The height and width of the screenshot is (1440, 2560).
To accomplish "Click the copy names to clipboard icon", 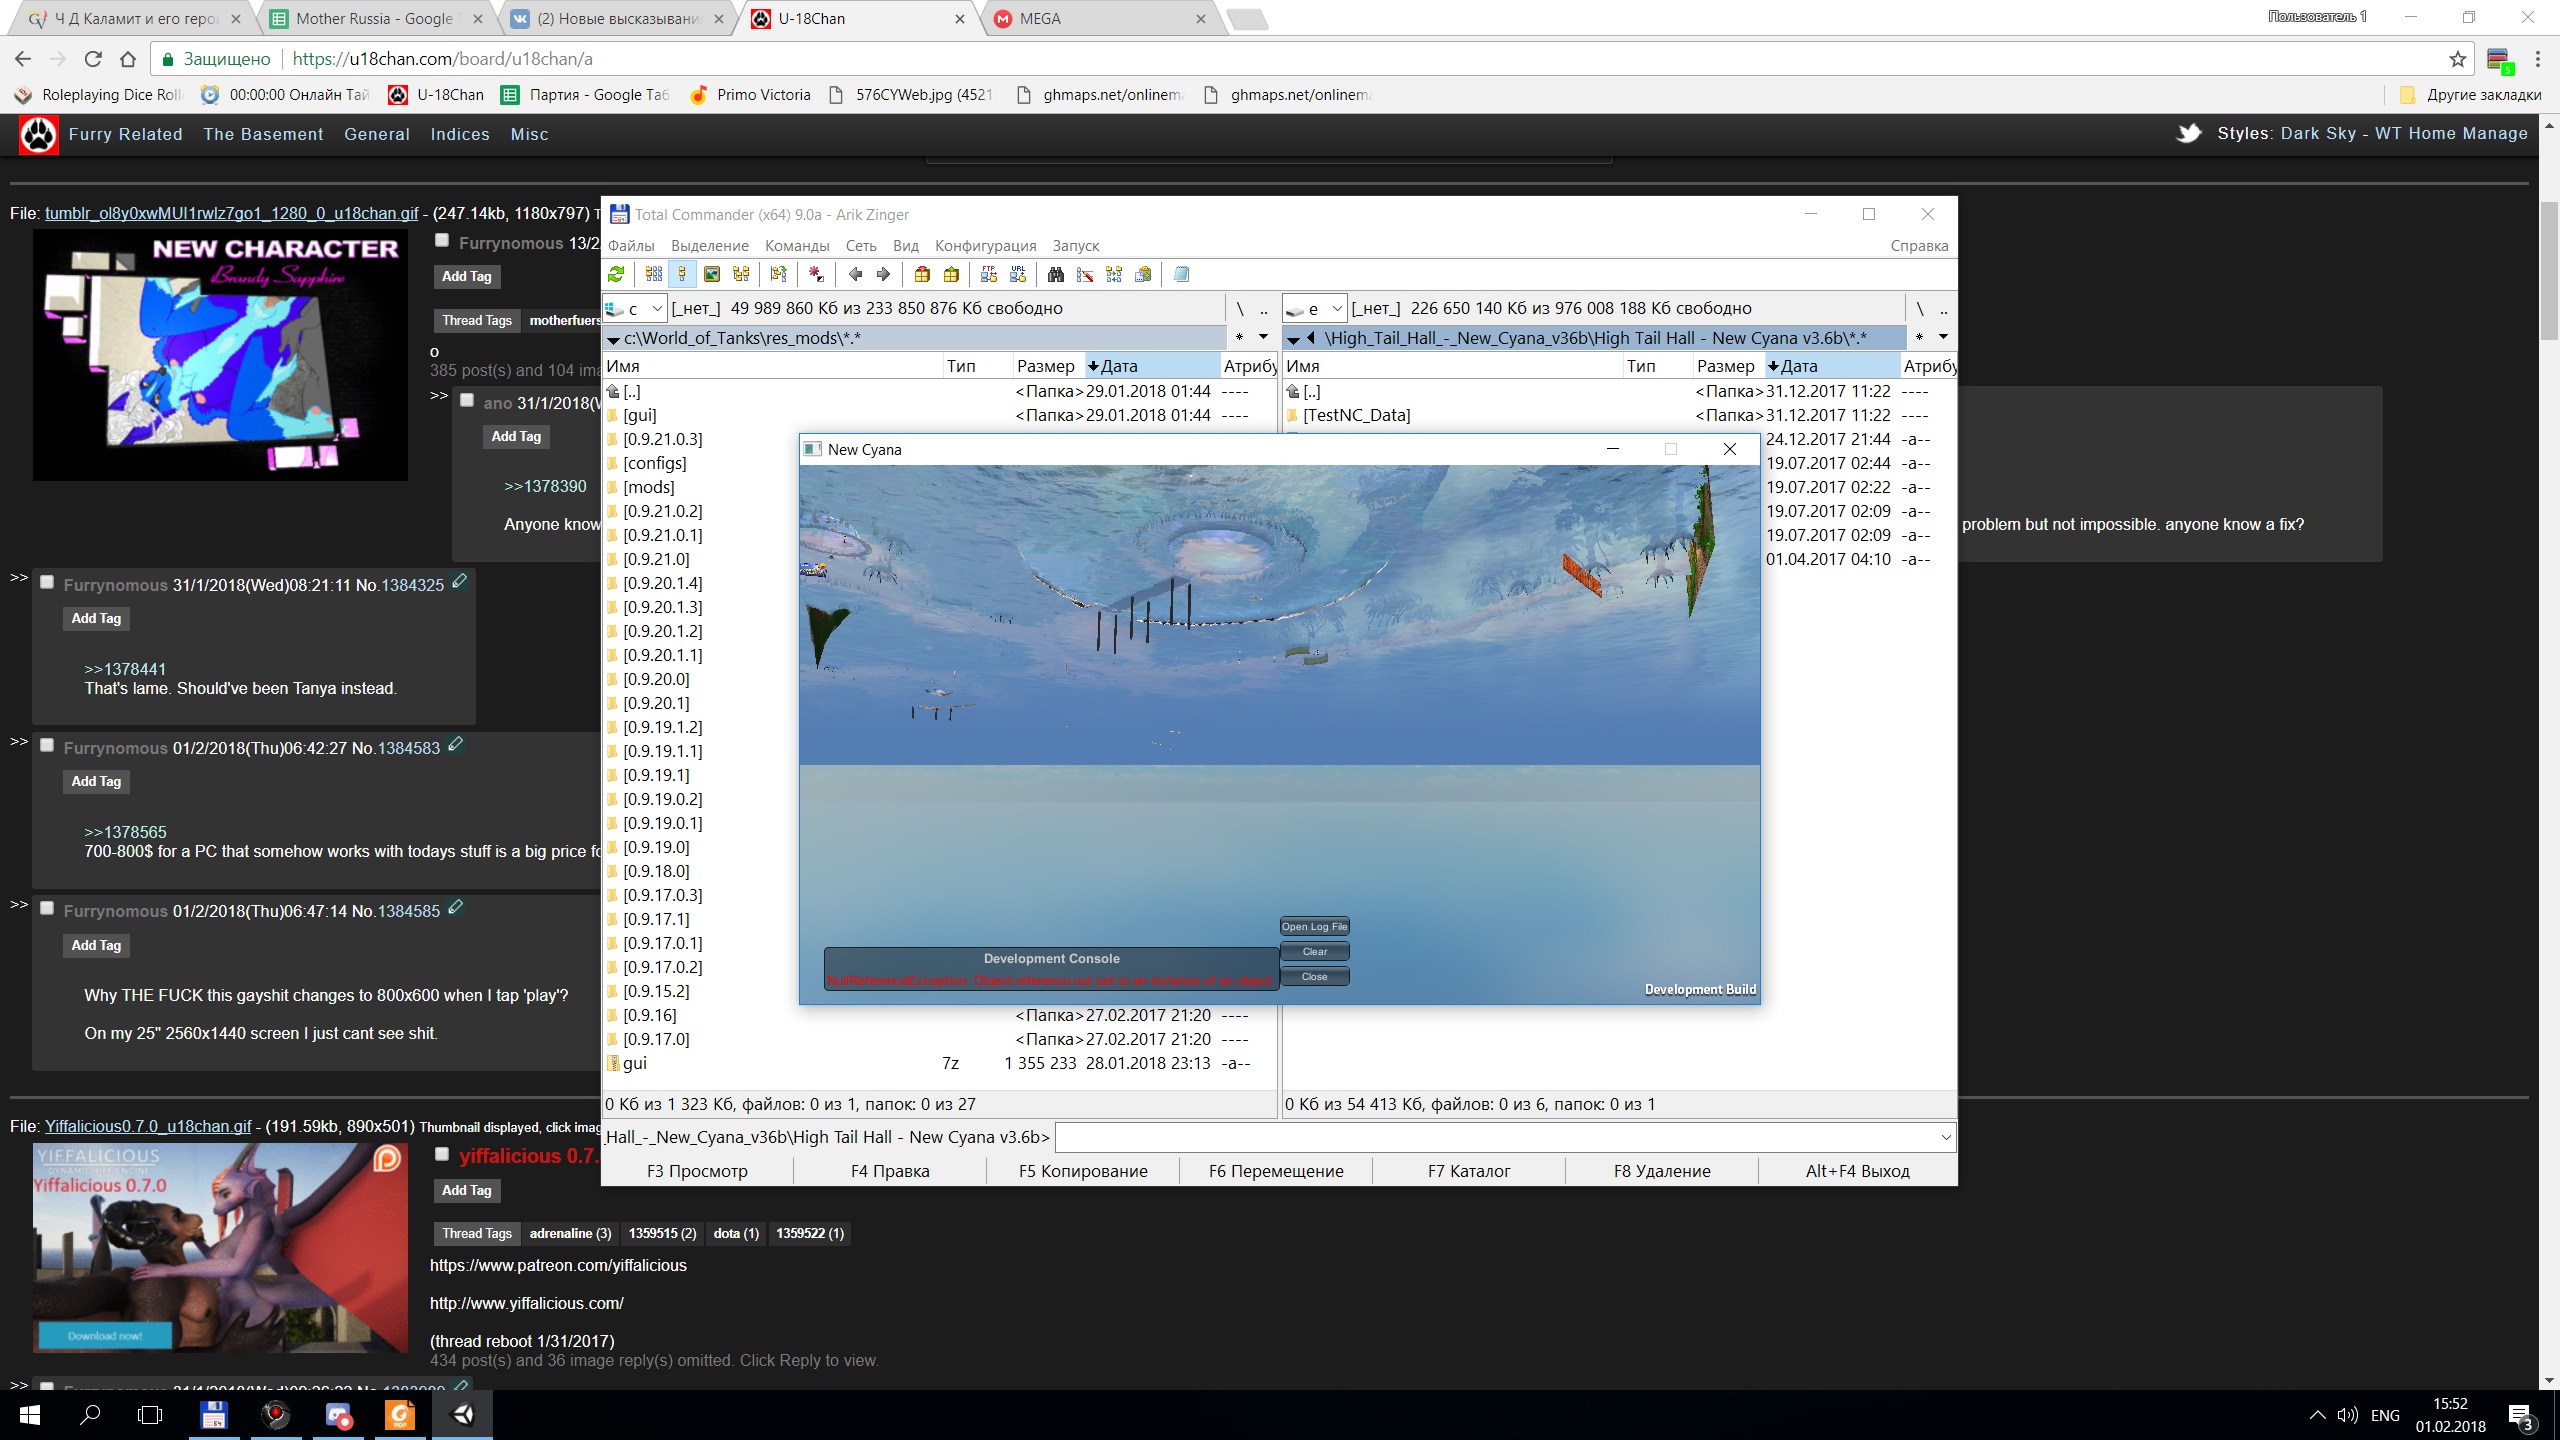I will (x=1143, y=274).
